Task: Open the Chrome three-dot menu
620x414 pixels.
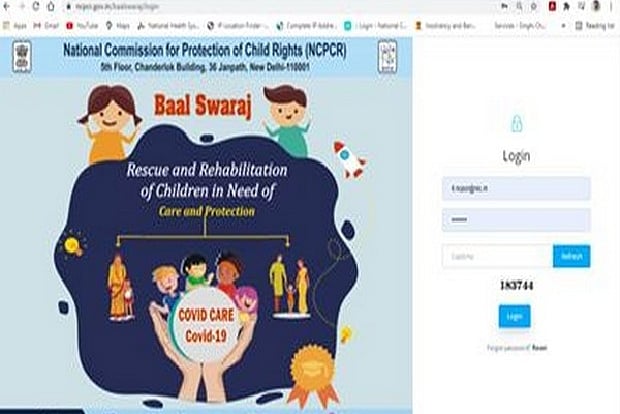Action: (611, 6)
